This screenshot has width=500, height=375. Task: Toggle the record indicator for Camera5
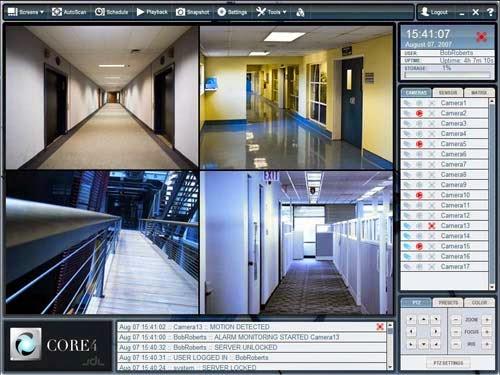[419, 144]
